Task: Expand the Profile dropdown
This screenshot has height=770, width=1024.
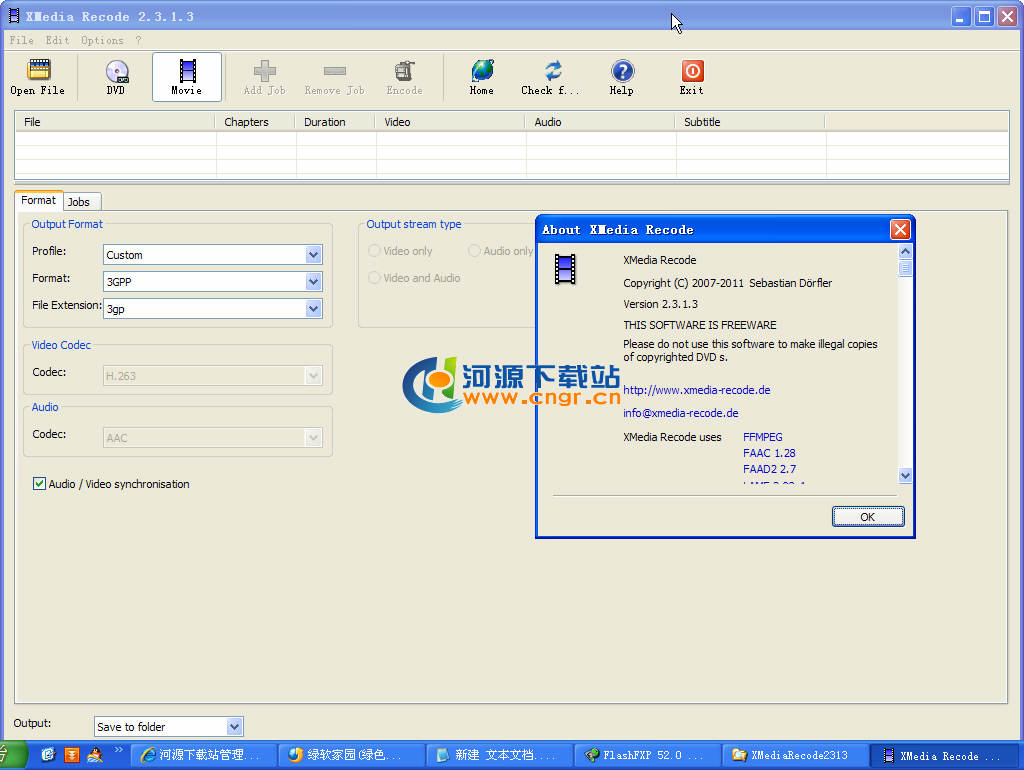Action: point(313,255)
